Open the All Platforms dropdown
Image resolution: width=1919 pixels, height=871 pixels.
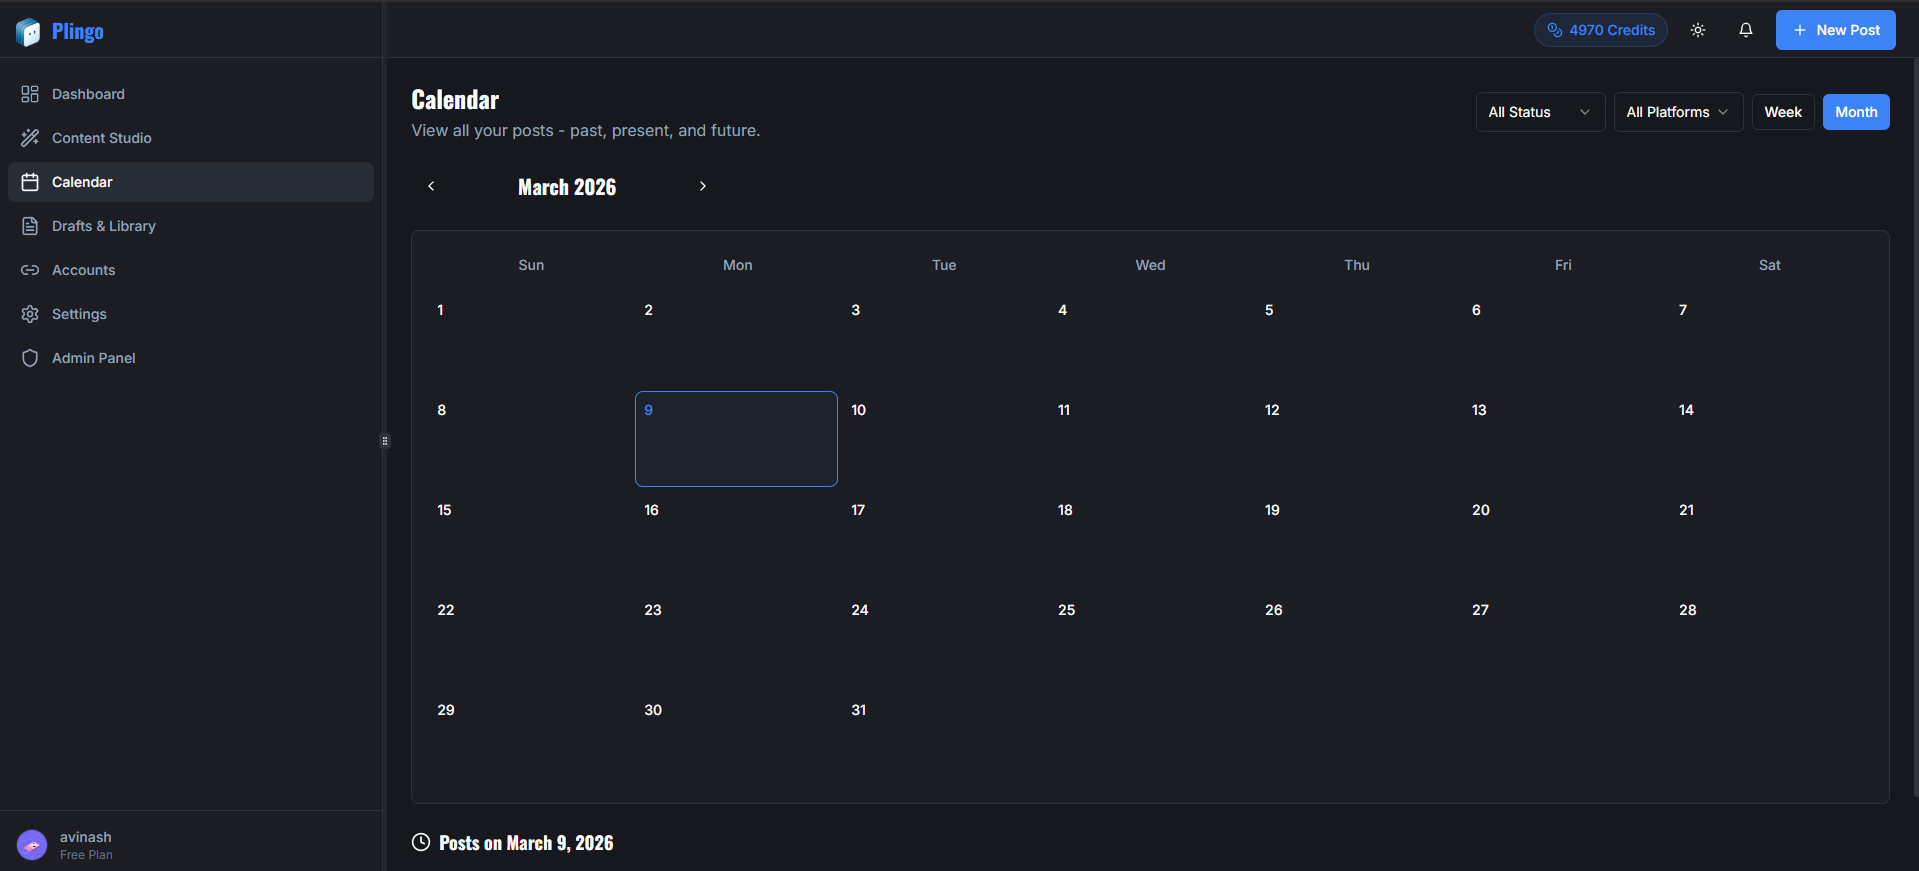[x=1678, y=112]
